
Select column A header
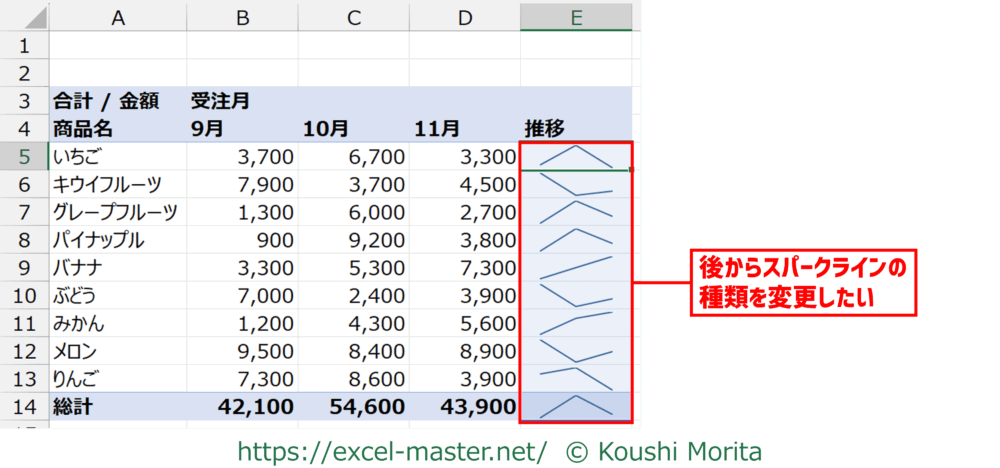(117, 17)
